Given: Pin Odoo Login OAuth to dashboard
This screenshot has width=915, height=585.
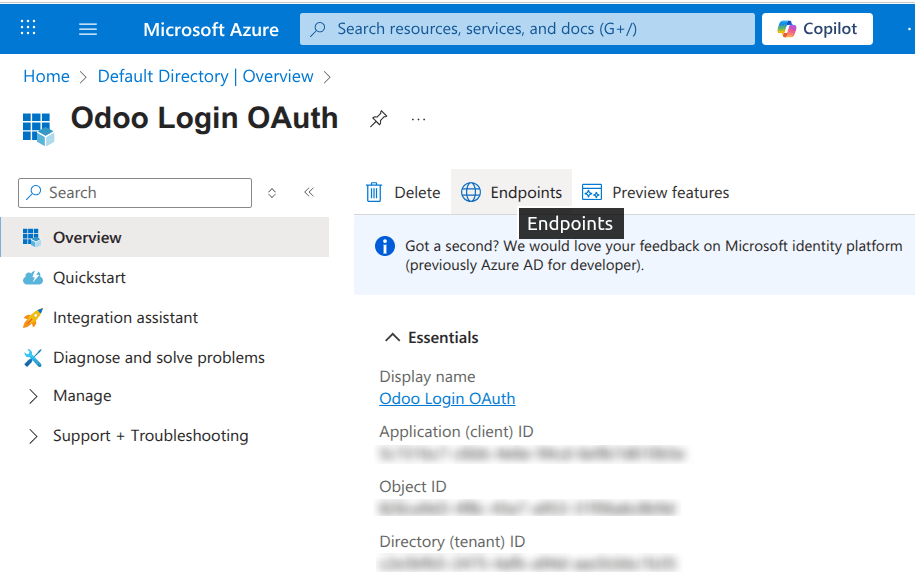Looking at the screenshot, I should coord(378,118).
